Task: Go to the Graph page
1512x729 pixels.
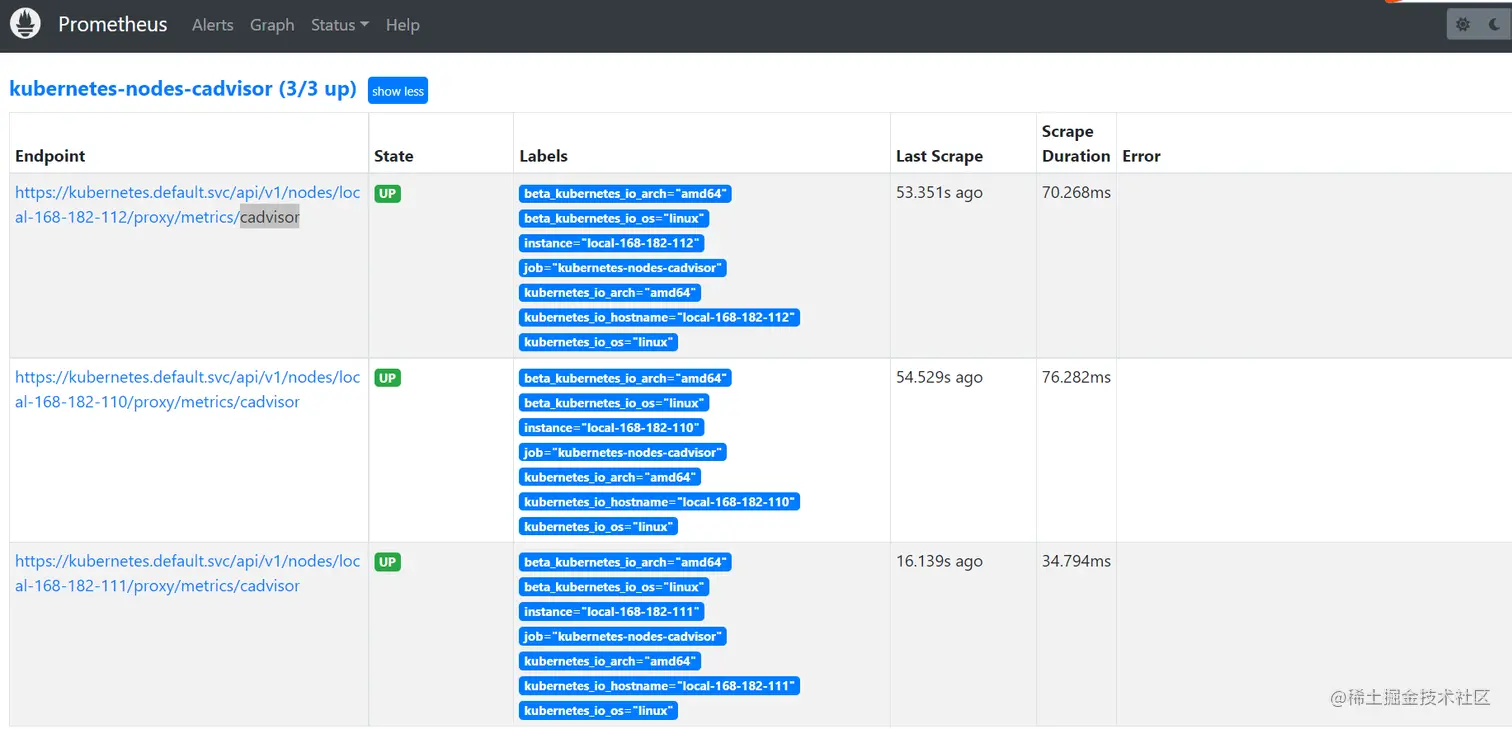Action: 272,25
